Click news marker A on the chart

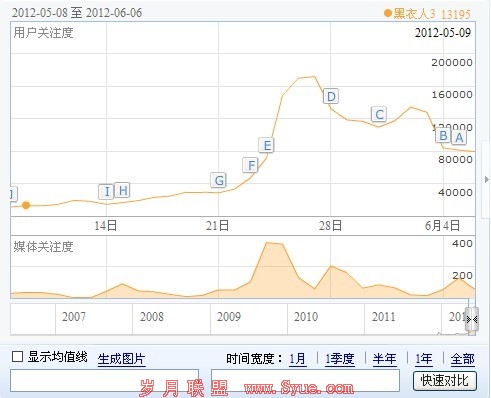(x=459, y=137)
